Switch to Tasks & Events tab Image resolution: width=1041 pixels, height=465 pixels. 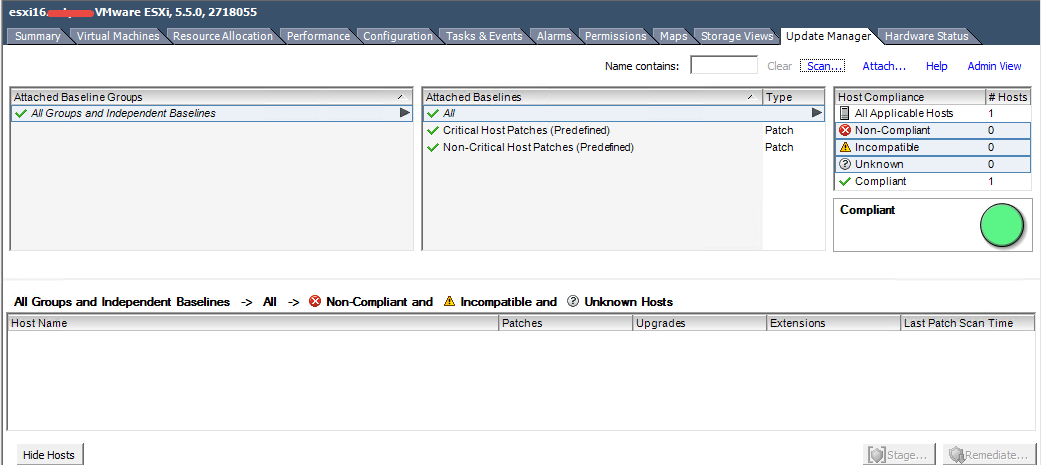point(485,36)
